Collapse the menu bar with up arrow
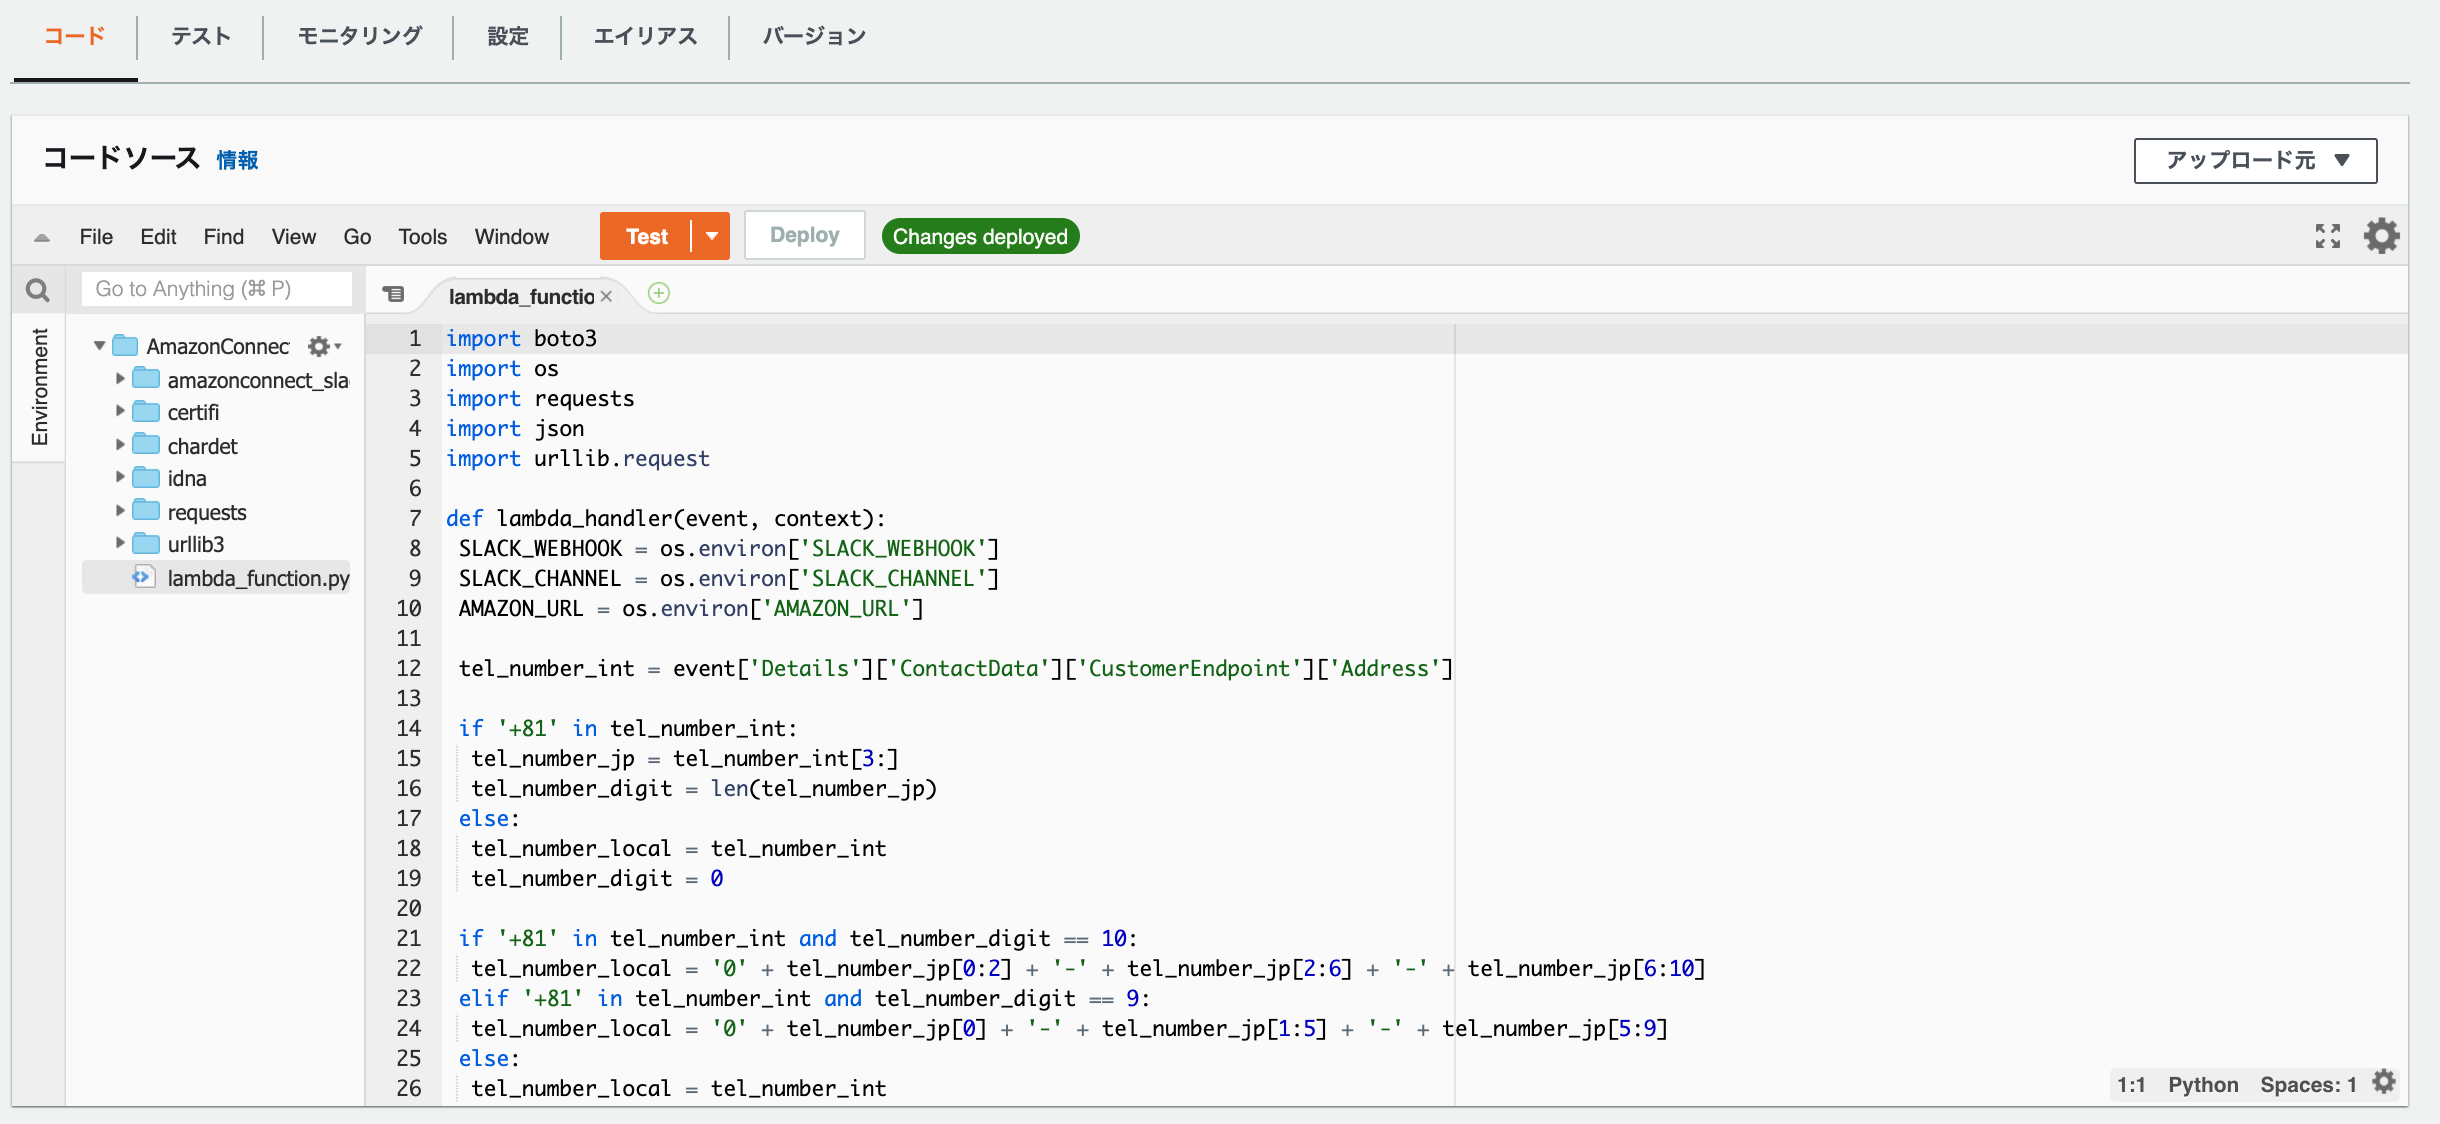 [42, 237]
